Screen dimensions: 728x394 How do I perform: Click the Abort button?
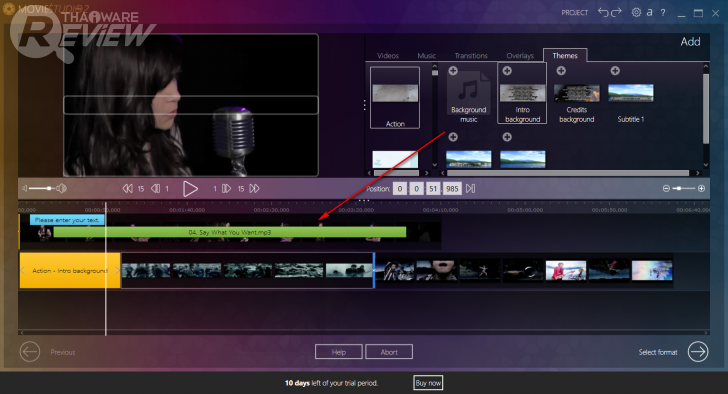[389, 352]
